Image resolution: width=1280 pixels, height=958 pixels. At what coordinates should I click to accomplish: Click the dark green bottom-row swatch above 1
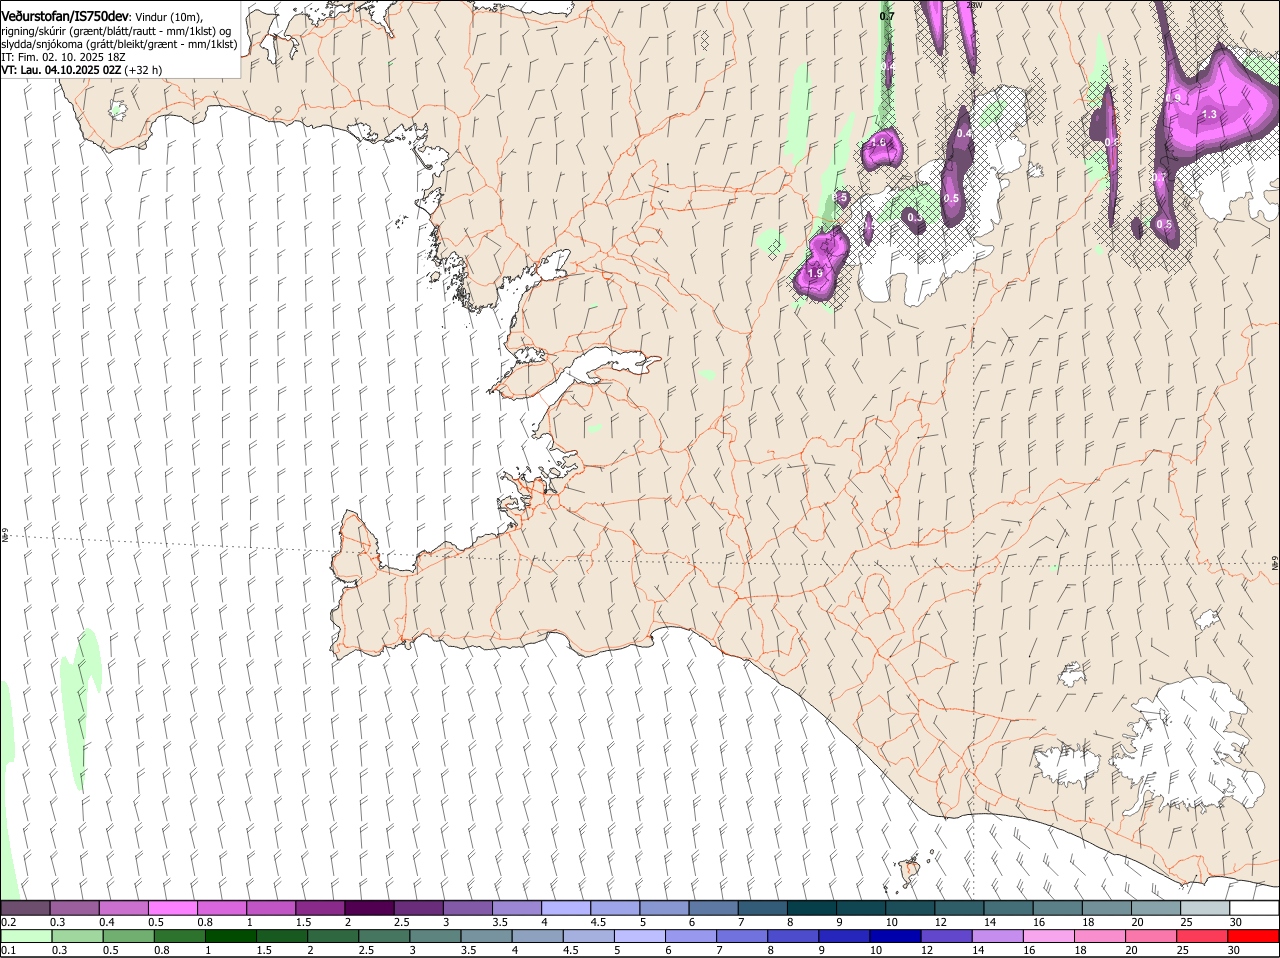click(x=230, y=937)
